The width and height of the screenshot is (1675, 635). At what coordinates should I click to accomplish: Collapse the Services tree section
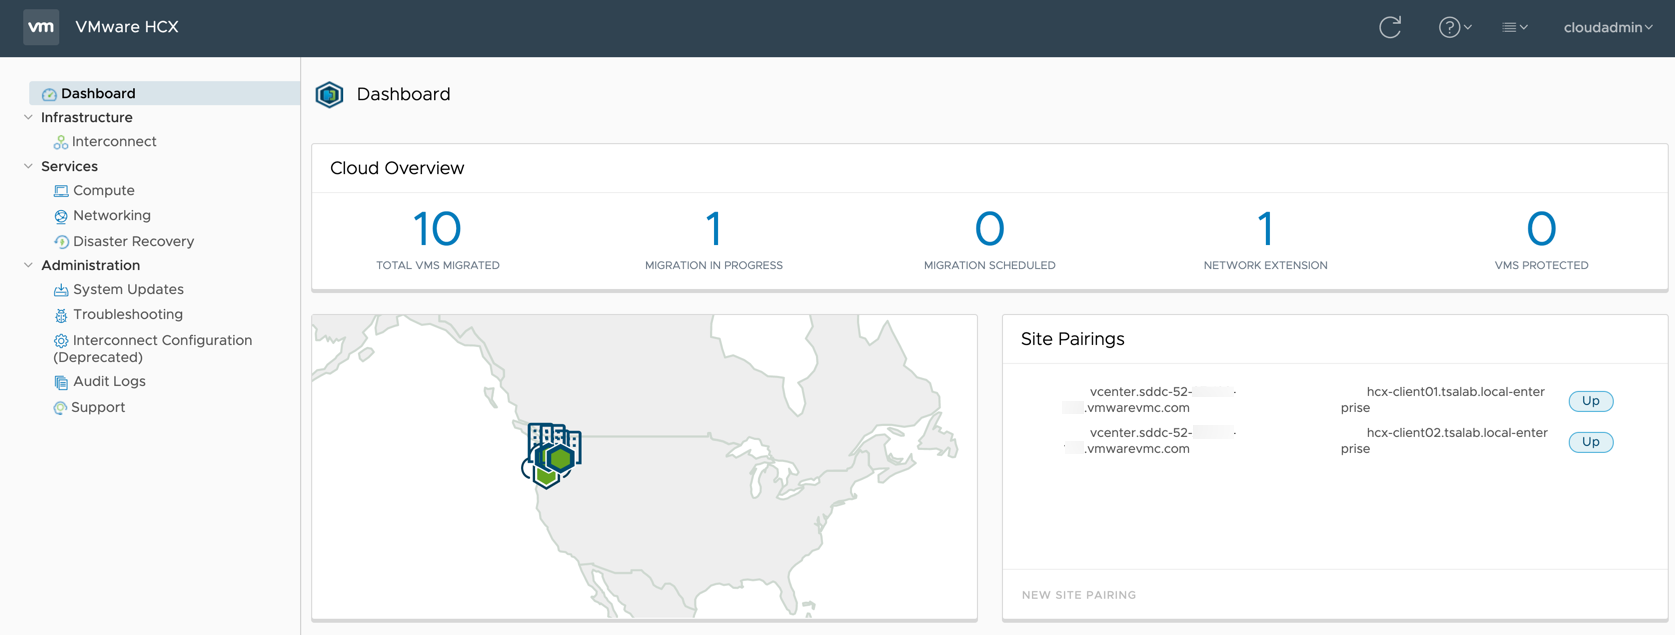coord(28,166)
